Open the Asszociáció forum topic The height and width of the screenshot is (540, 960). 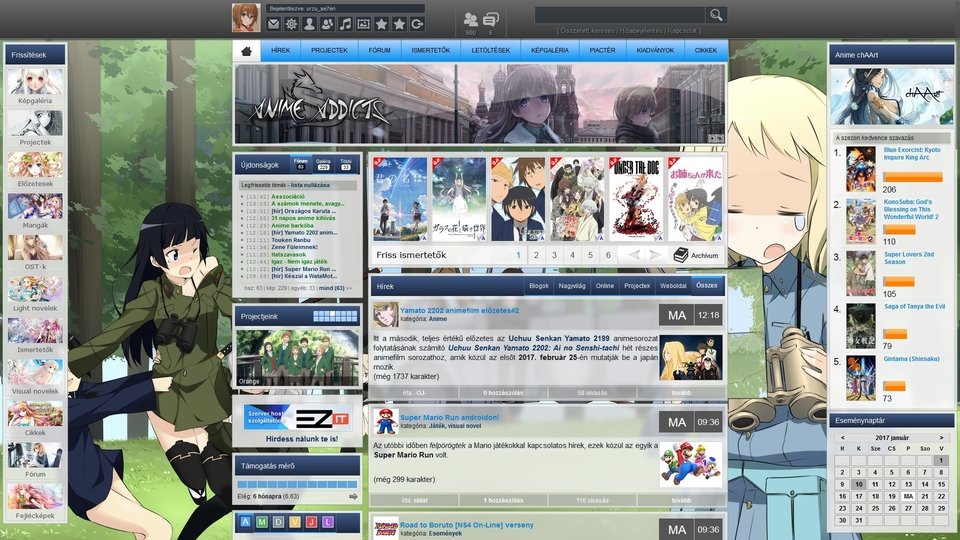click(288, 197)
